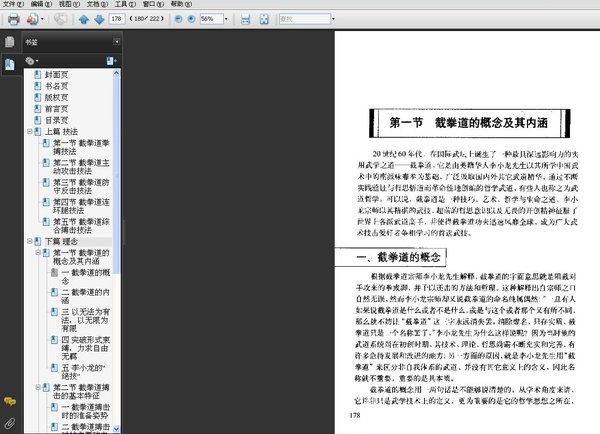
Task: Select the 第一节 截拳道的概念及其内涵 bookmark
Action: pyautogui.click(x=81, y=257)
